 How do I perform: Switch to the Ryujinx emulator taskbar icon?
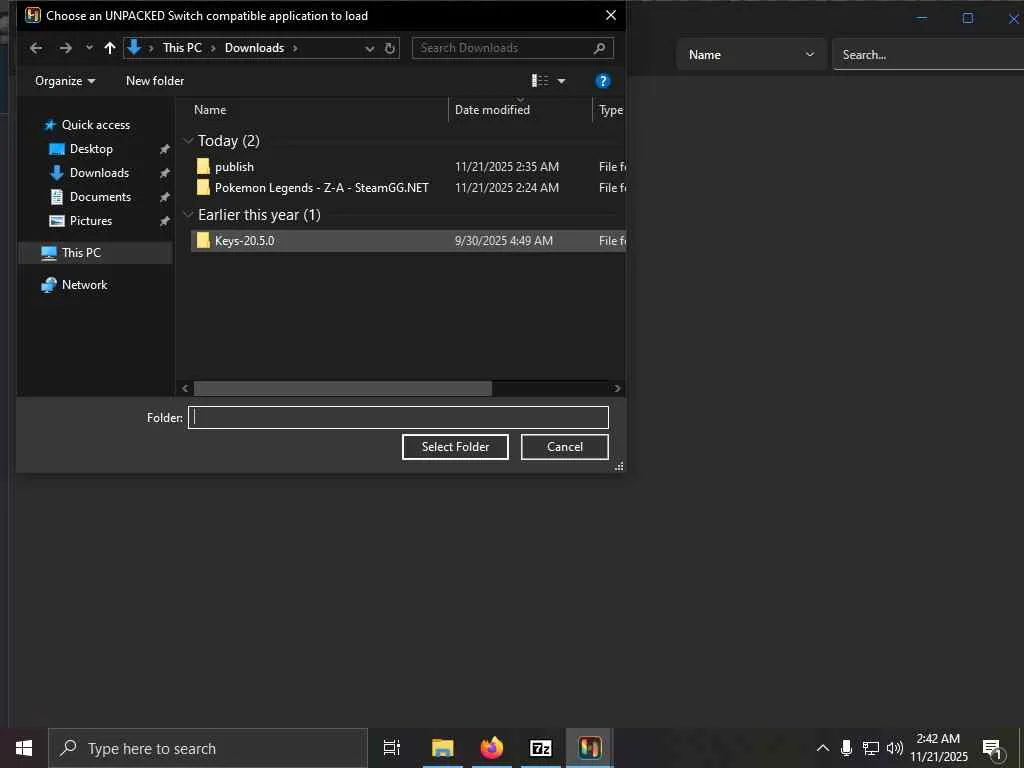[590, 748]
